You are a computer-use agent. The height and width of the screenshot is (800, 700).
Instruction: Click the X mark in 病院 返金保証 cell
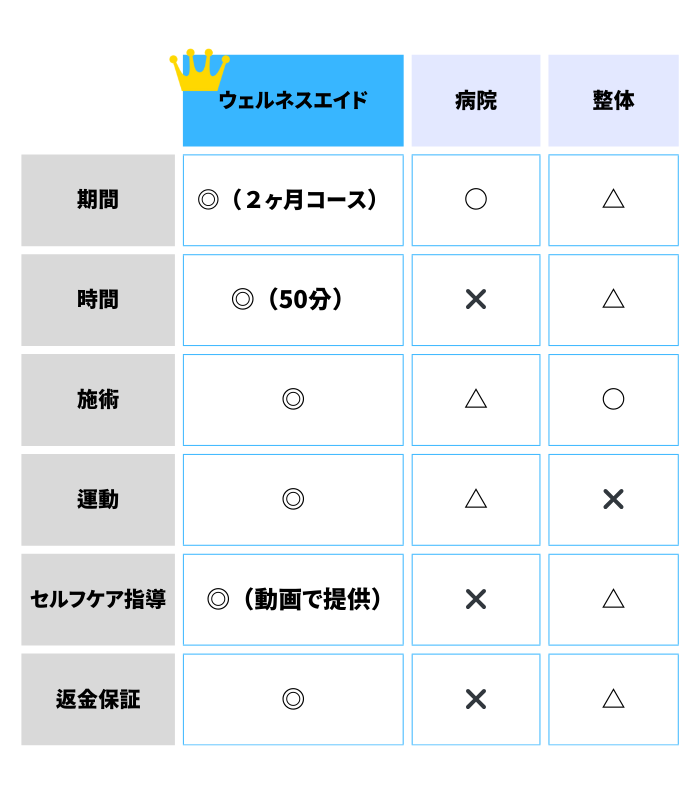coord(476,699)
